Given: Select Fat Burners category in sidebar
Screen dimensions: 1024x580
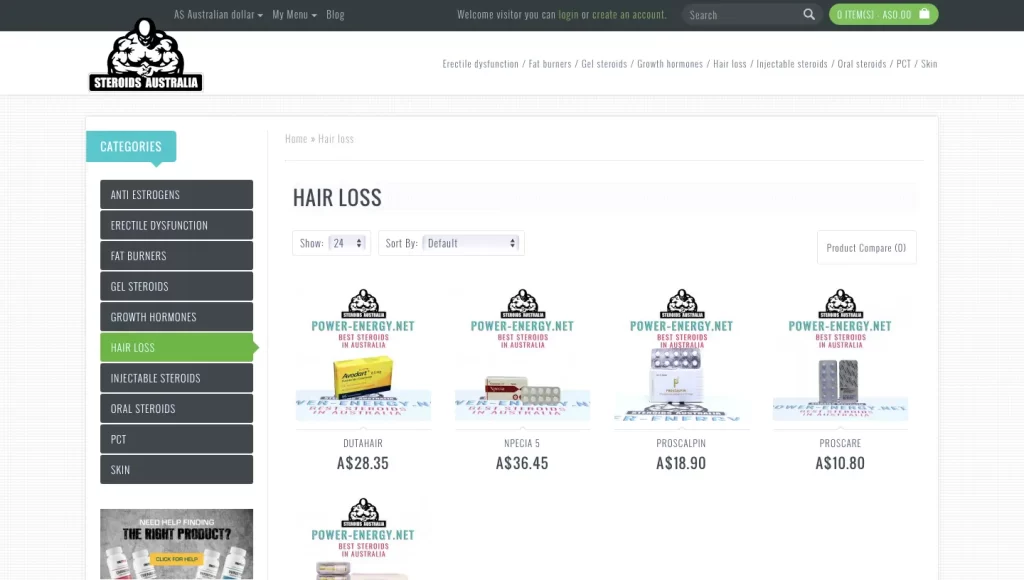Looking at the screenshot, I should (x=176, y=256).
